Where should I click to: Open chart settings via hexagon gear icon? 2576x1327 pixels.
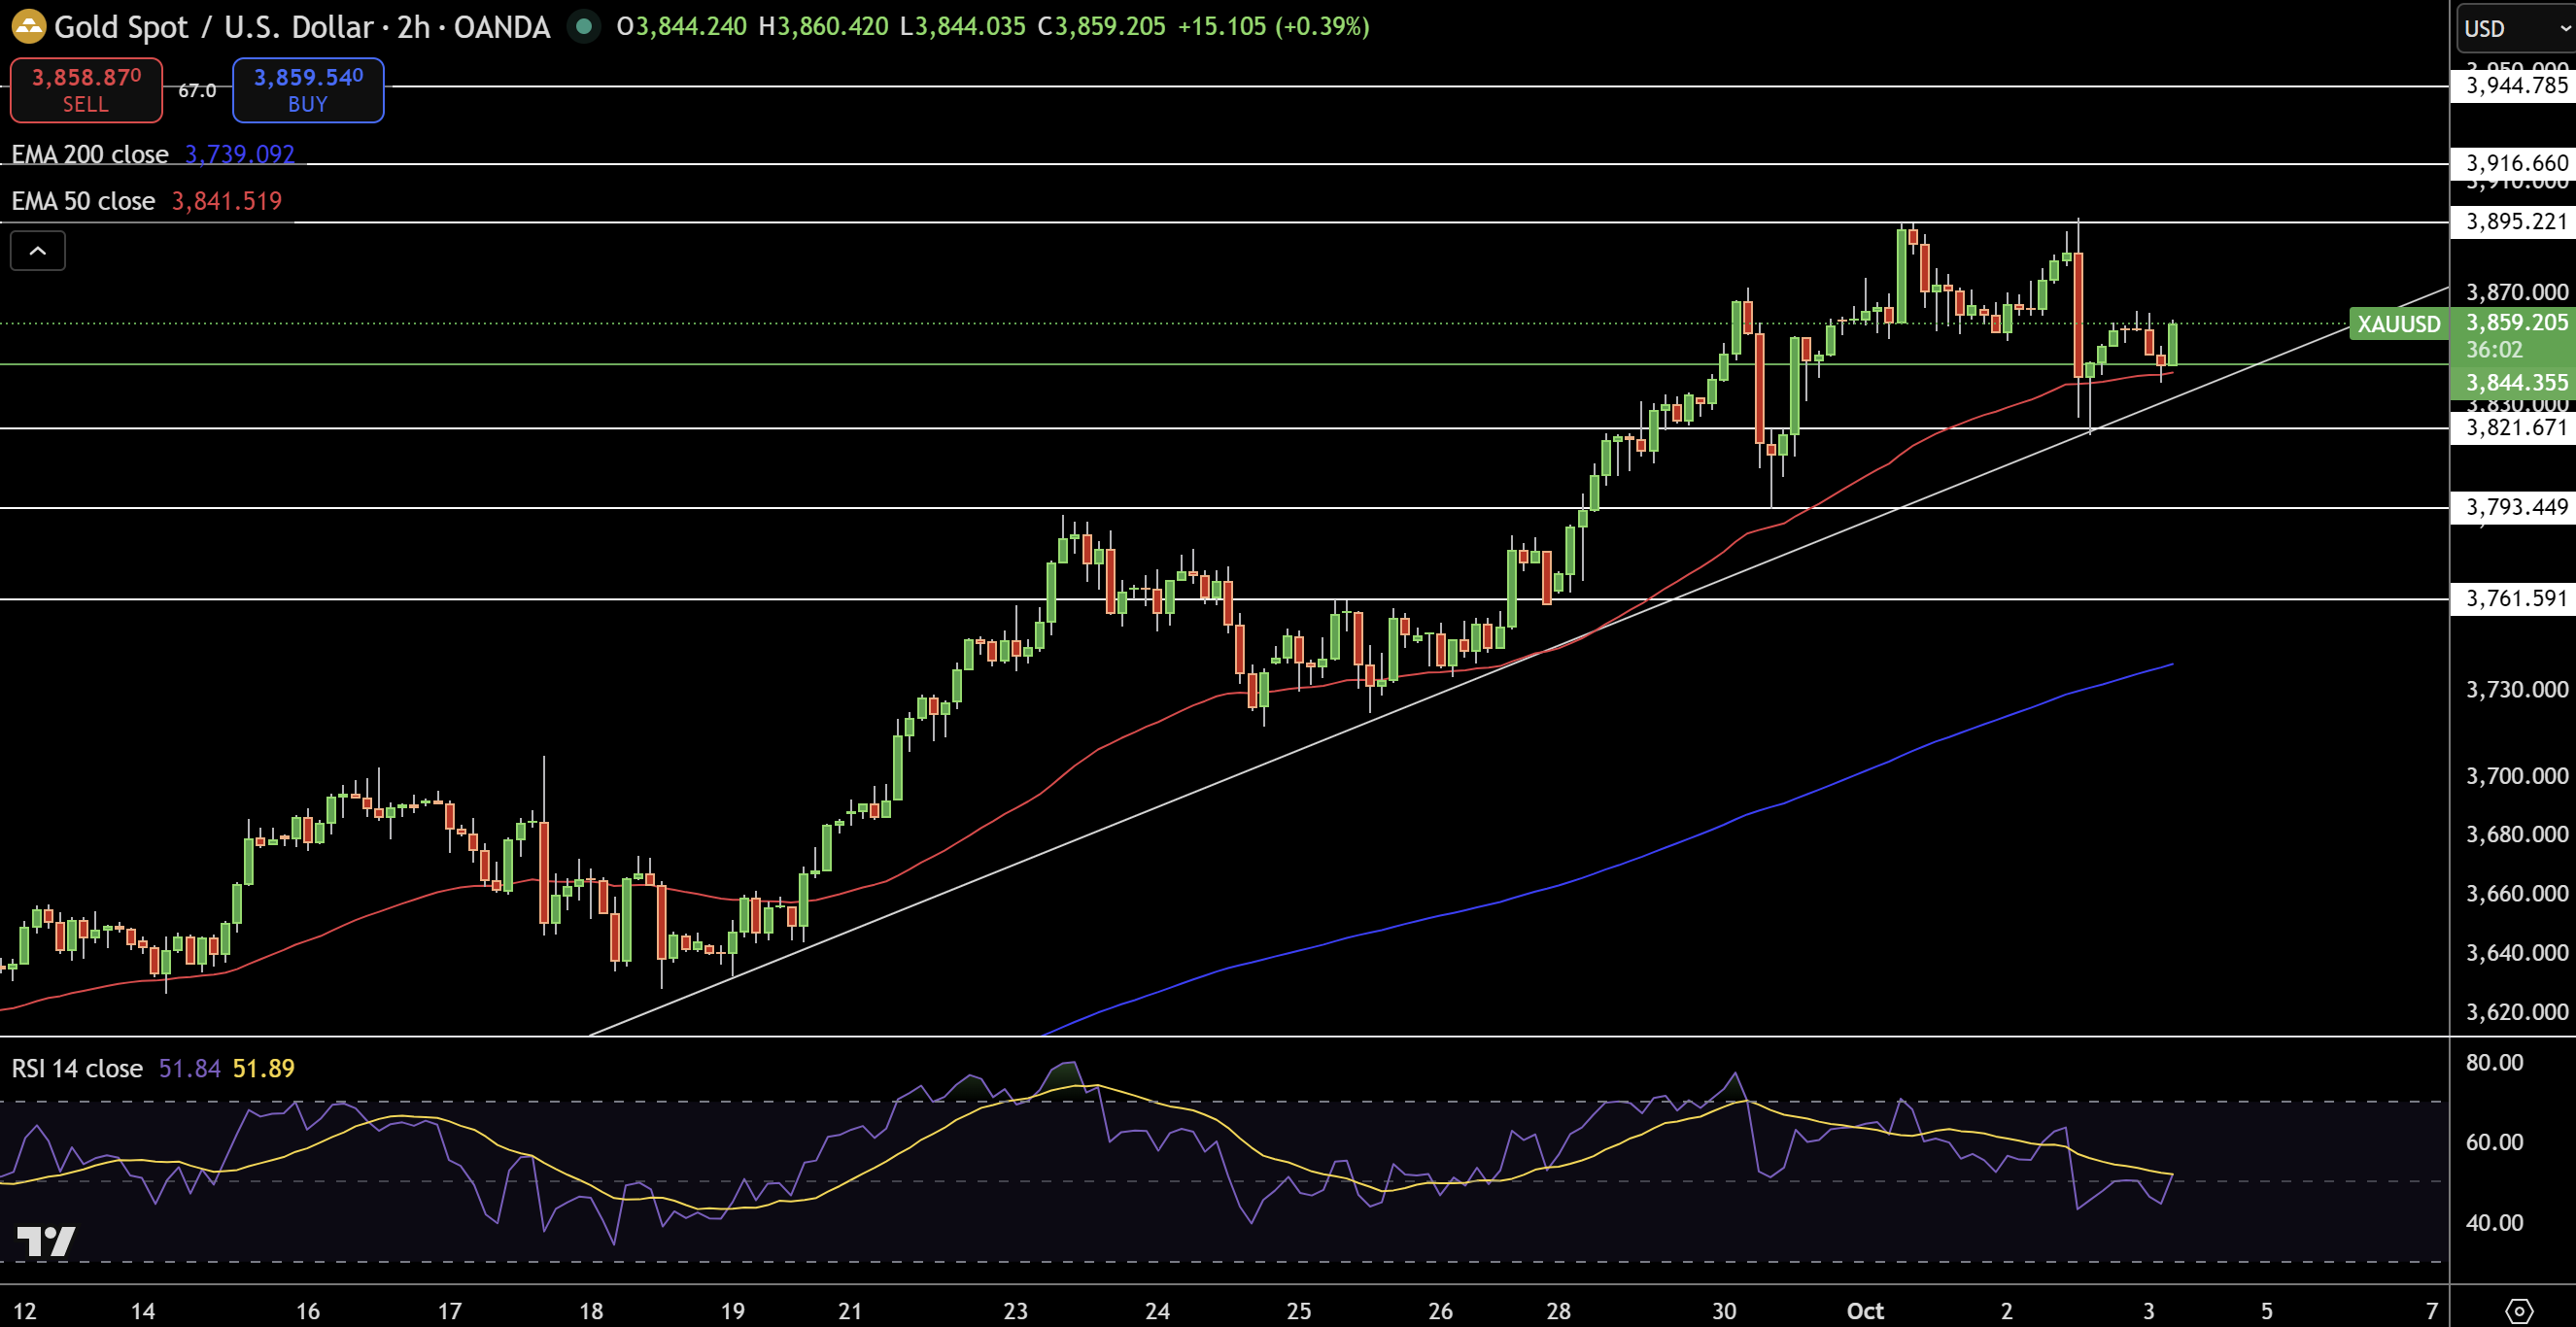2519,1310
